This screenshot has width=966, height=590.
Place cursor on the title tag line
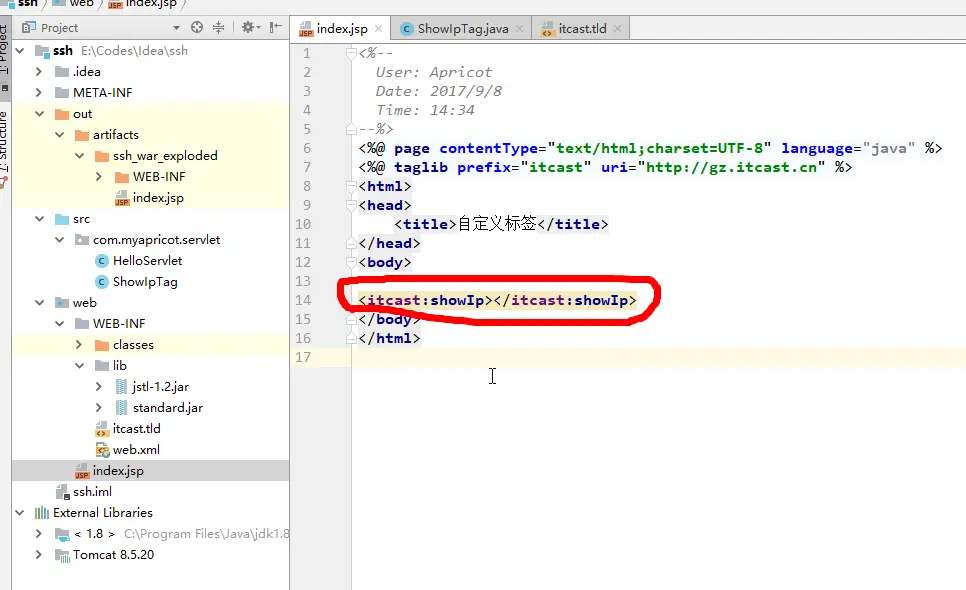501,224
